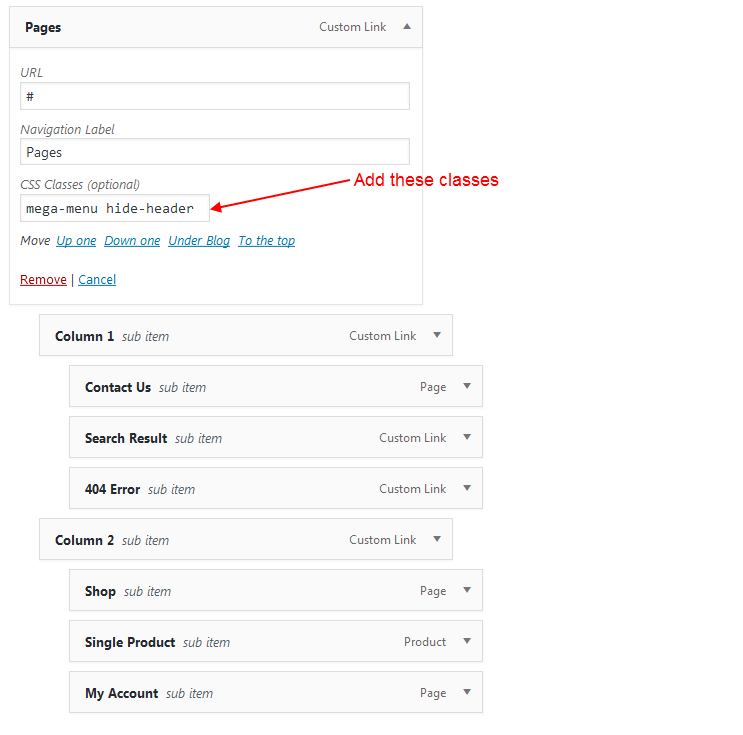Move the item Under Blog
743x735 pixels.
click(199, 241)
